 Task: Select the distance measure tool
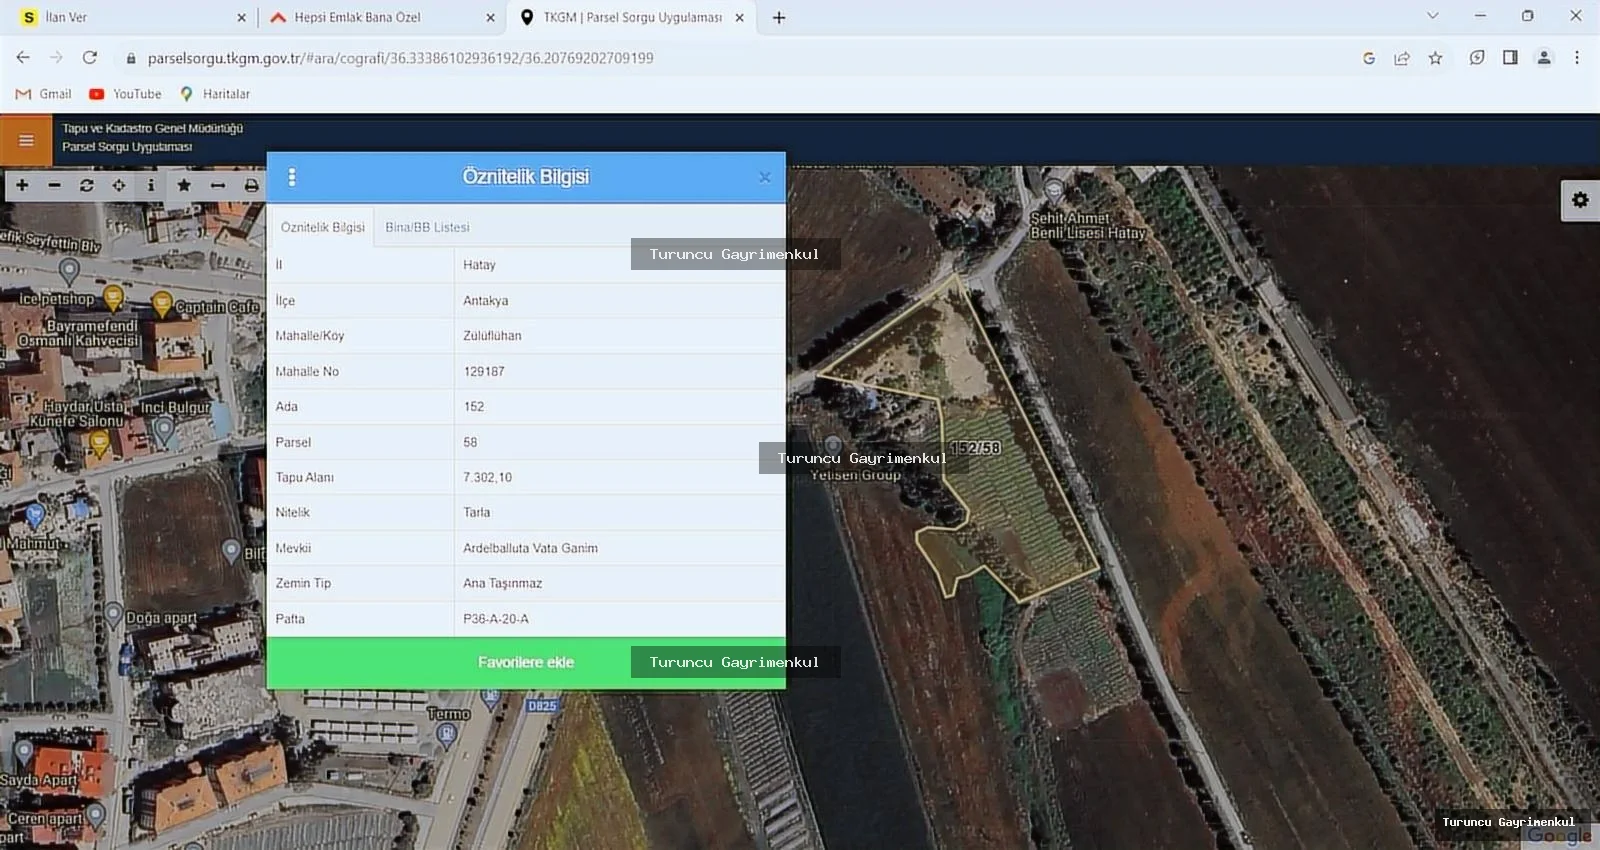[x=217, y=185]
